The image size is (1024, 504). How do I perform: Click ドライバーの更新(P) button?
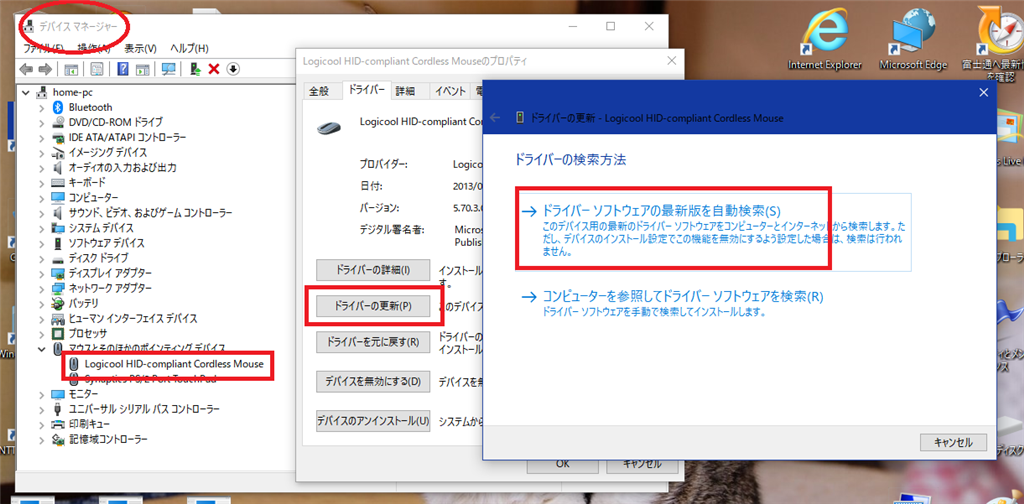[x=373, y=306]
